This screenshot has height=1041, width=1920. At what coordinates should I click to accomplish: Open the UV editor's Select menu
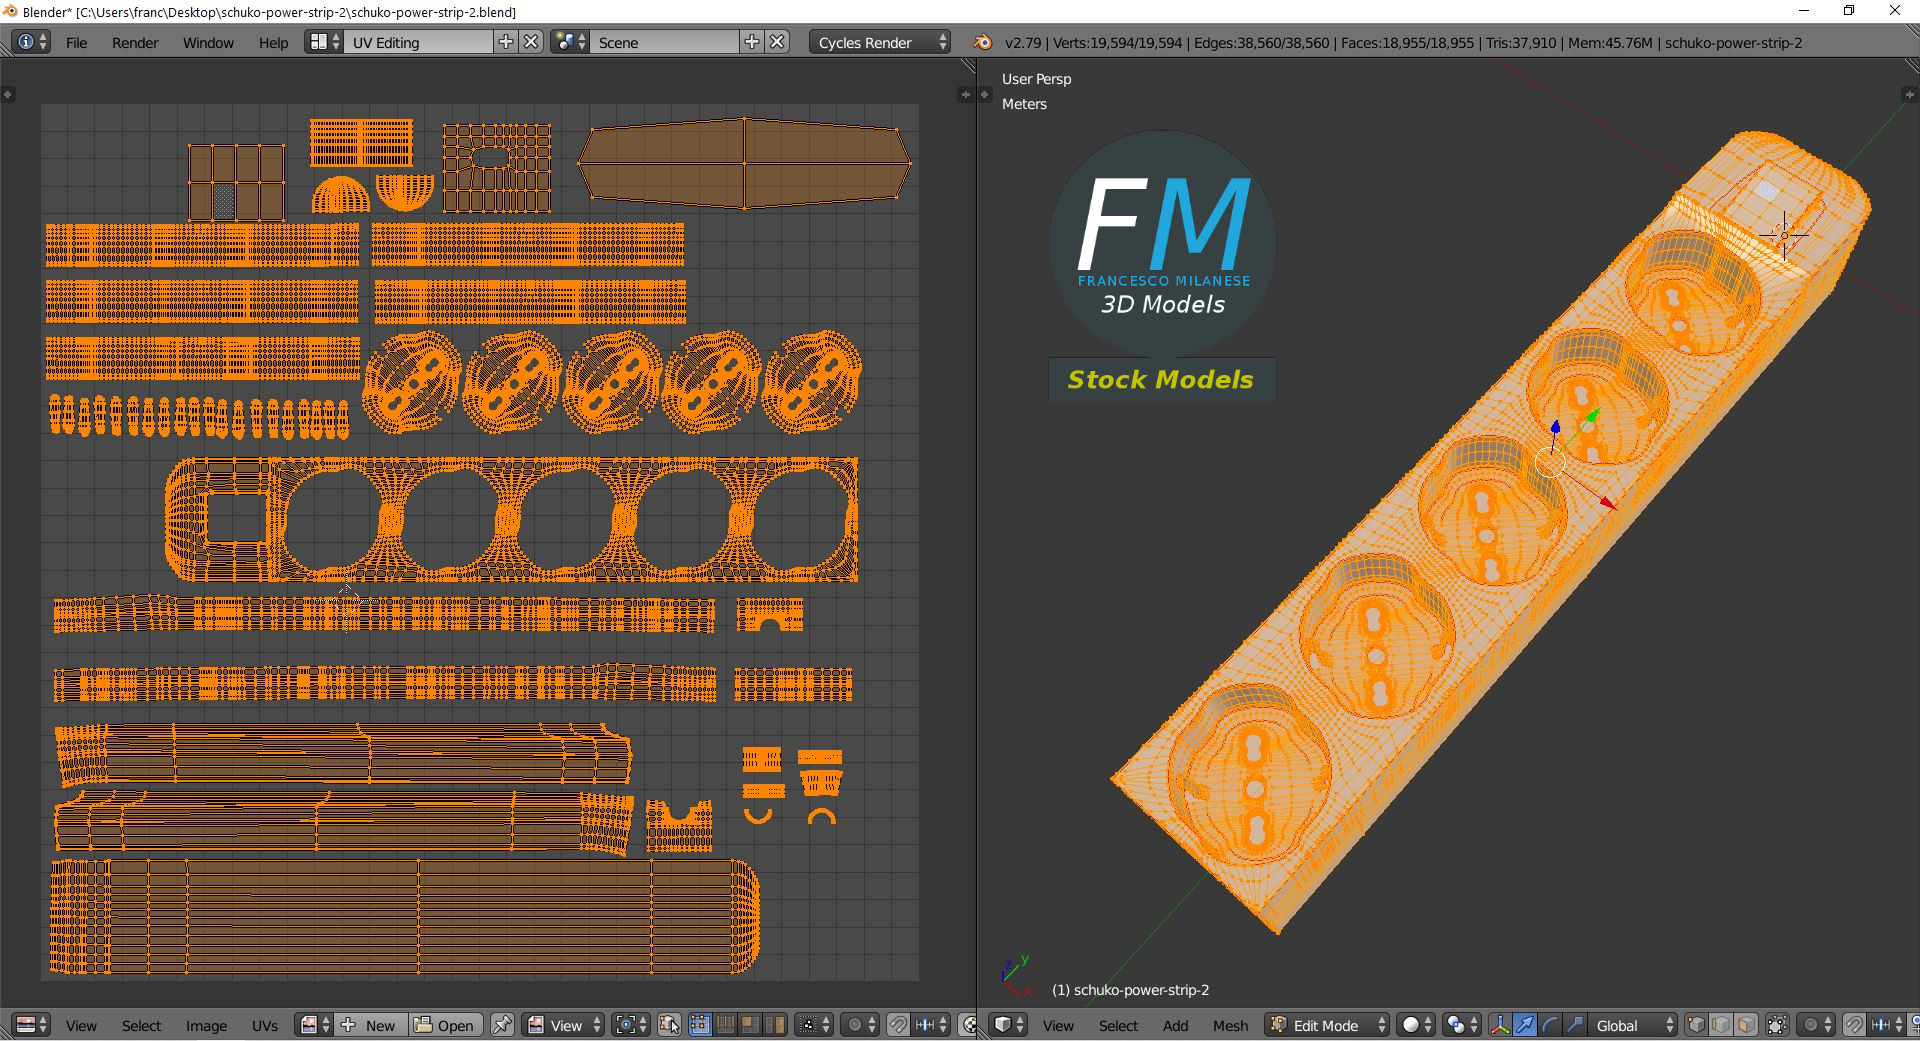pos(141,1025)
